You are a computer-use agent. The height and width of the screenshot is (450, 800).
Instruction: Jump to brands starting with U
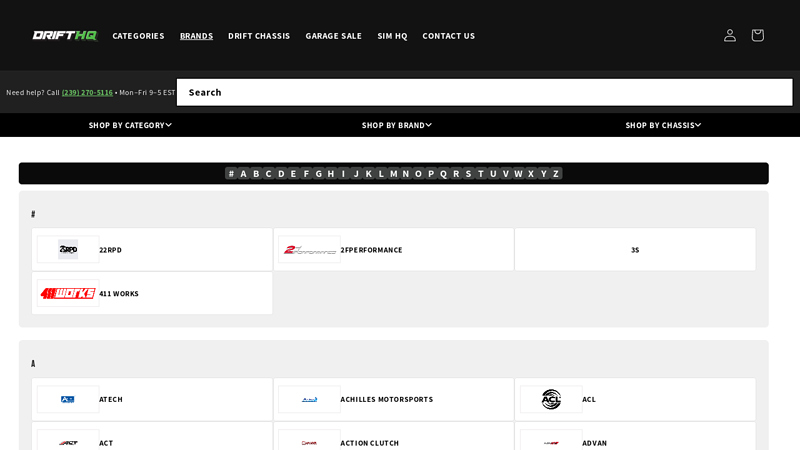(493, 173)
